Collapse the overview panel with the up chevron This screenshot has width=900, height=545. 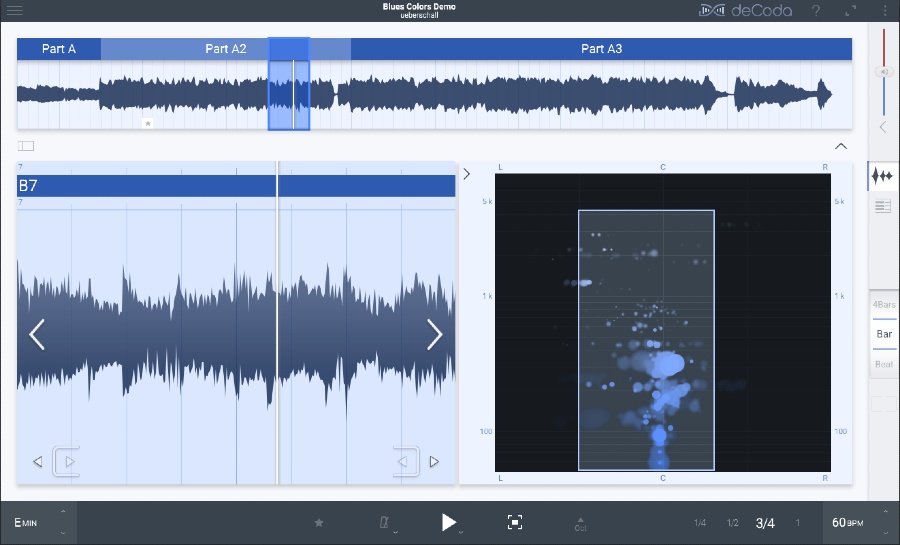click(x=841, y=146)
